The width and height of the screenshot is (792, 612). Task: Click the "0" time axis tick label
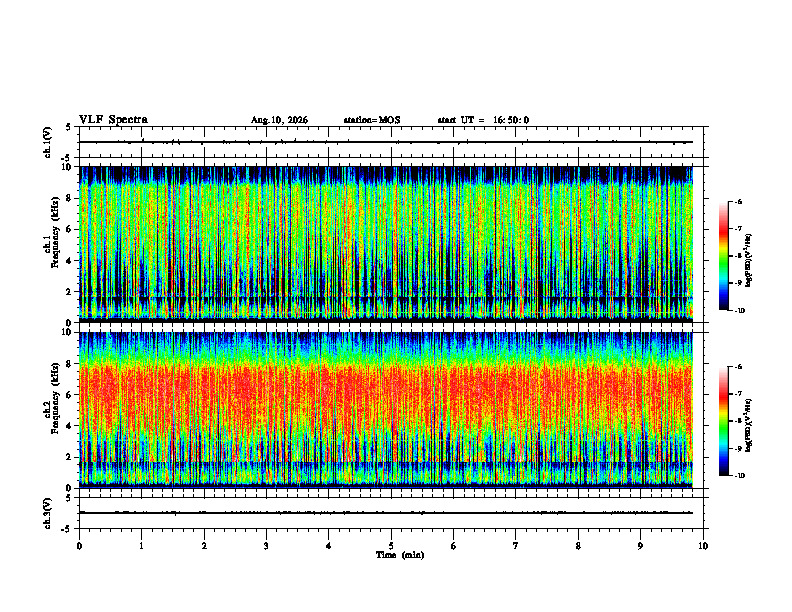(x=79, y=546)
